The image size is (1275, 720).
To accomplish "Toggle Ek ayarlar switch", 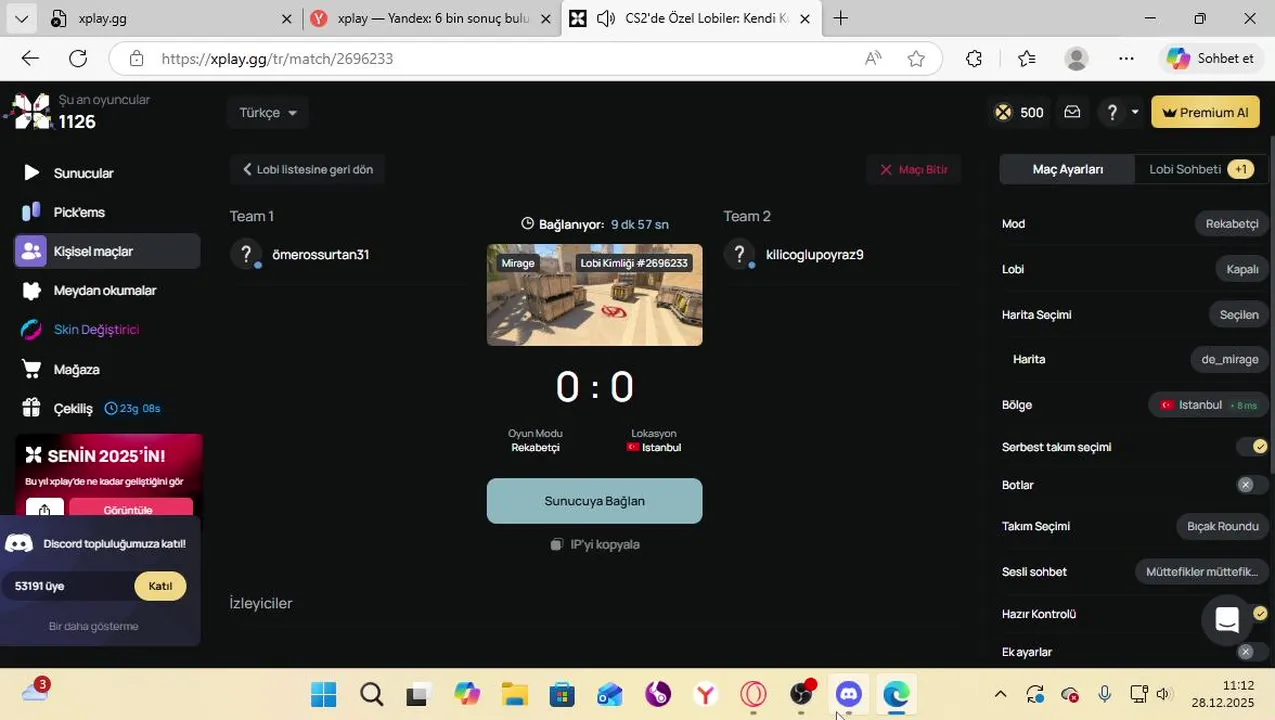I will coord(1252,652).
